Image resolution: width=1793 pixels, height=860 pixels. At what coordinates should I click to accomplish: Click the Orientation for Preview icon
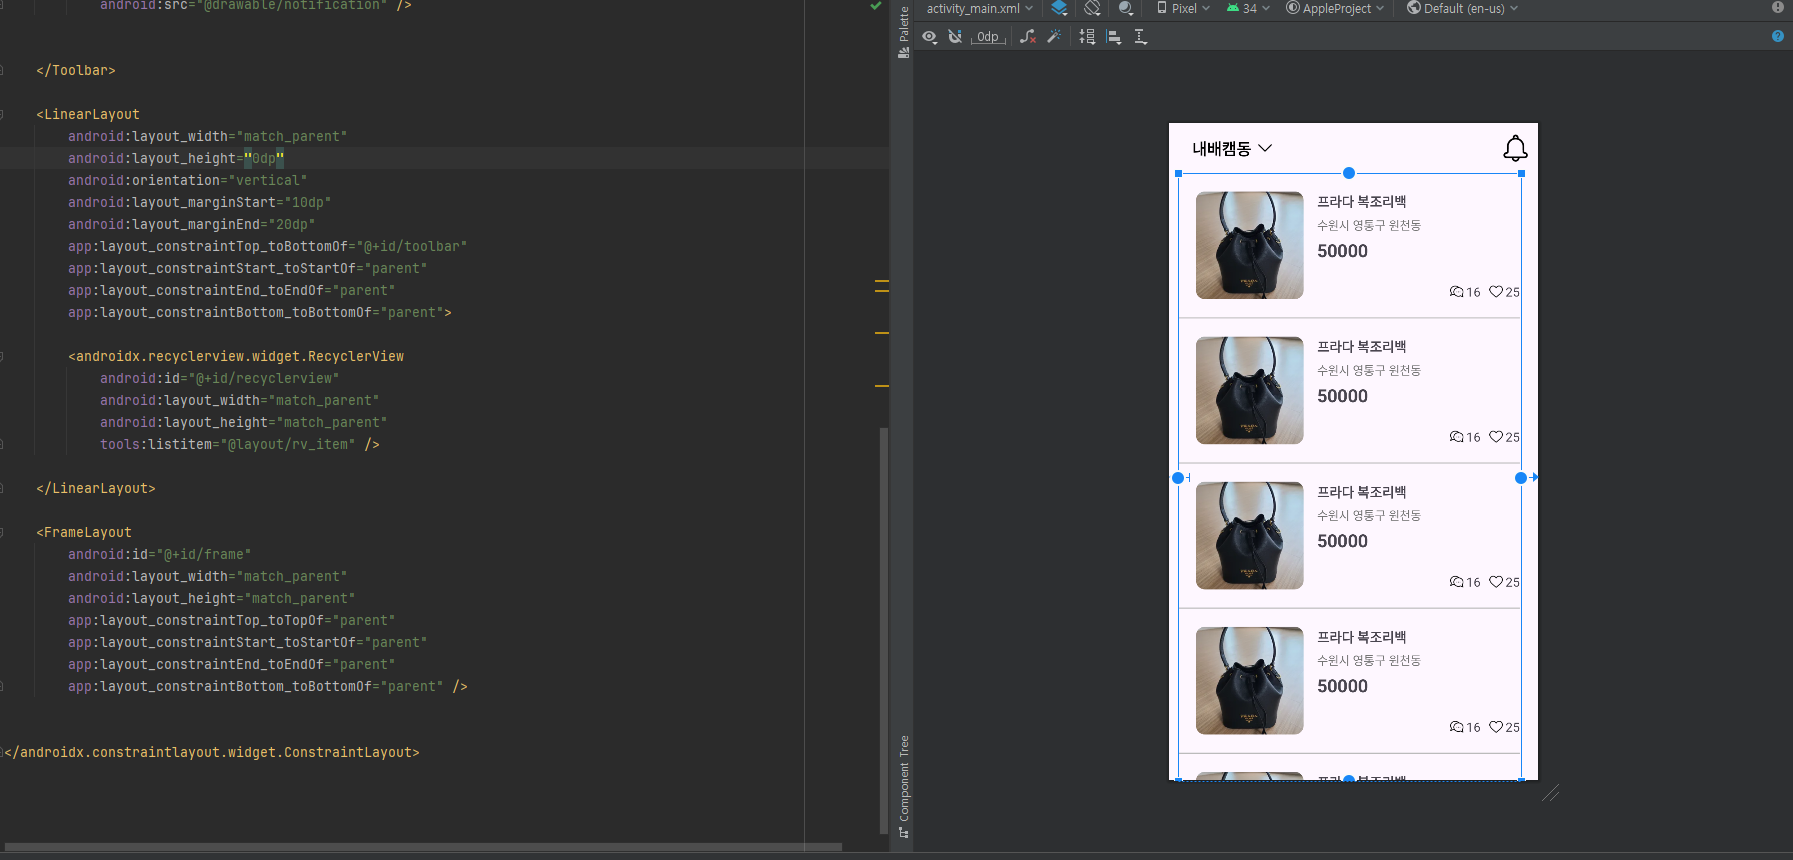click(1093, 8)
